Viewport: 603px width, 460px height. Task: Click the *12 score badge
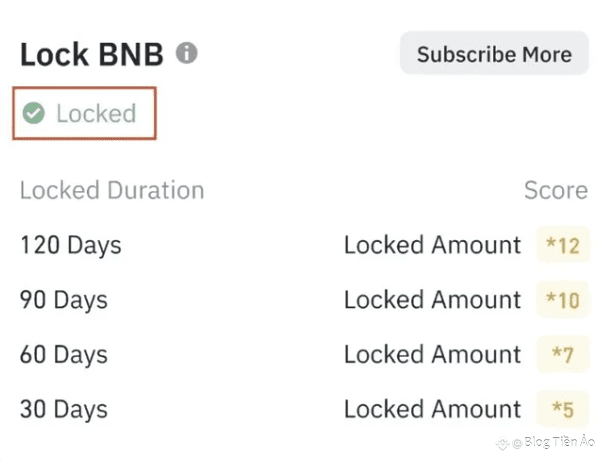click(x=563, y=245)
